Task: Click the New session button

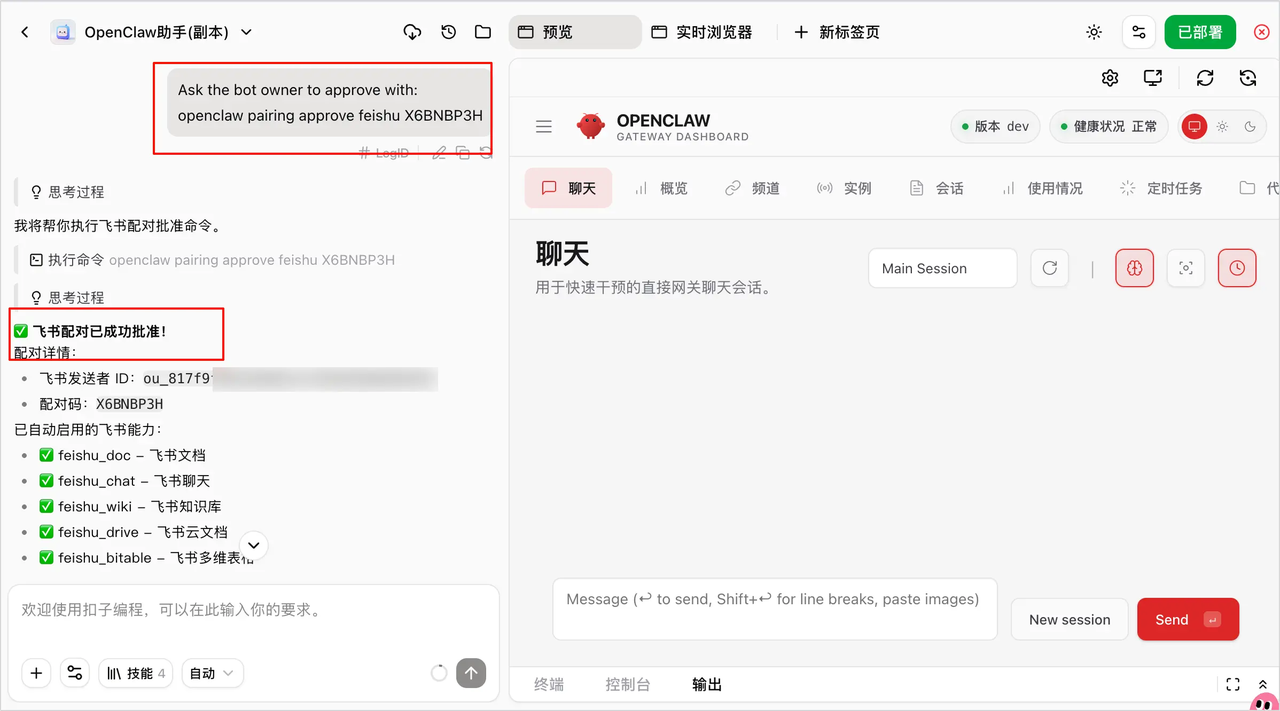Action: tap(1069, 619)
